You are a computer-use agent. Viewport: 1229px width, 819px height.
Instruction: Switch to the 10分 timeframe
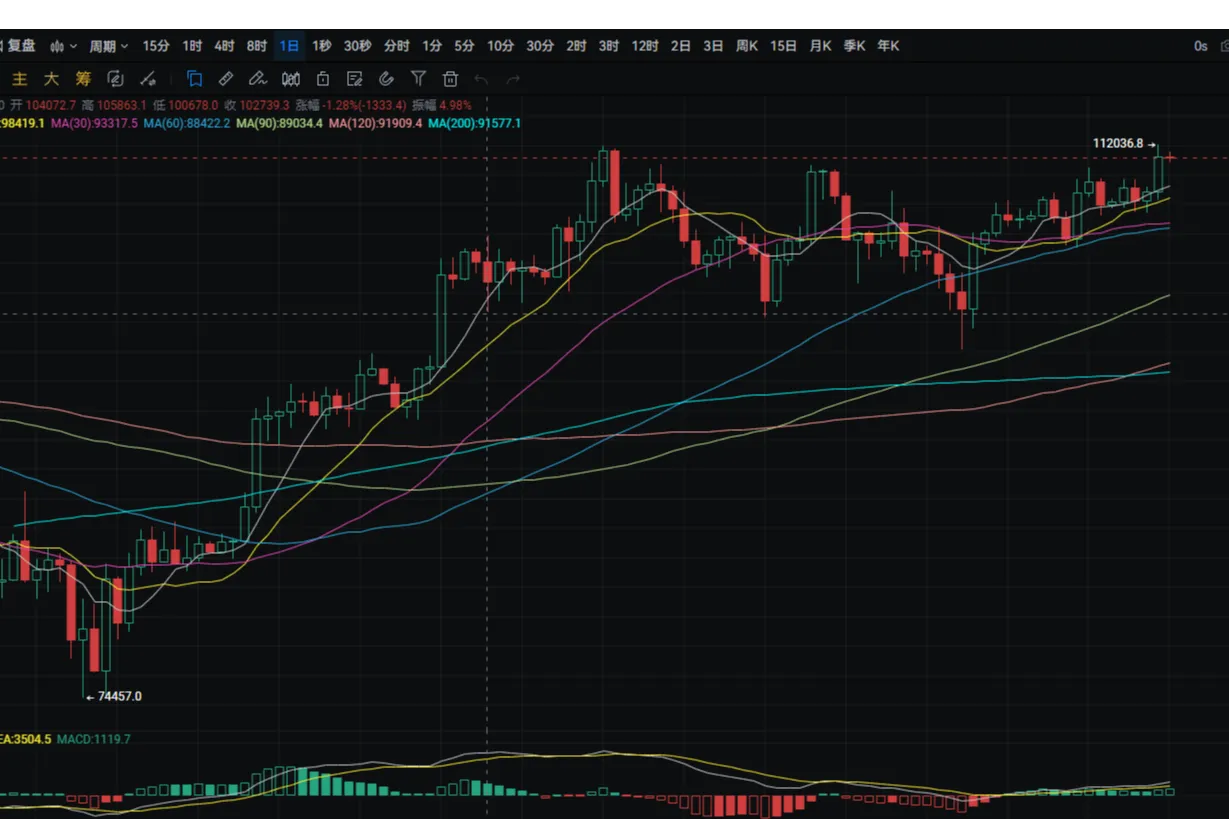pos(500,46)
